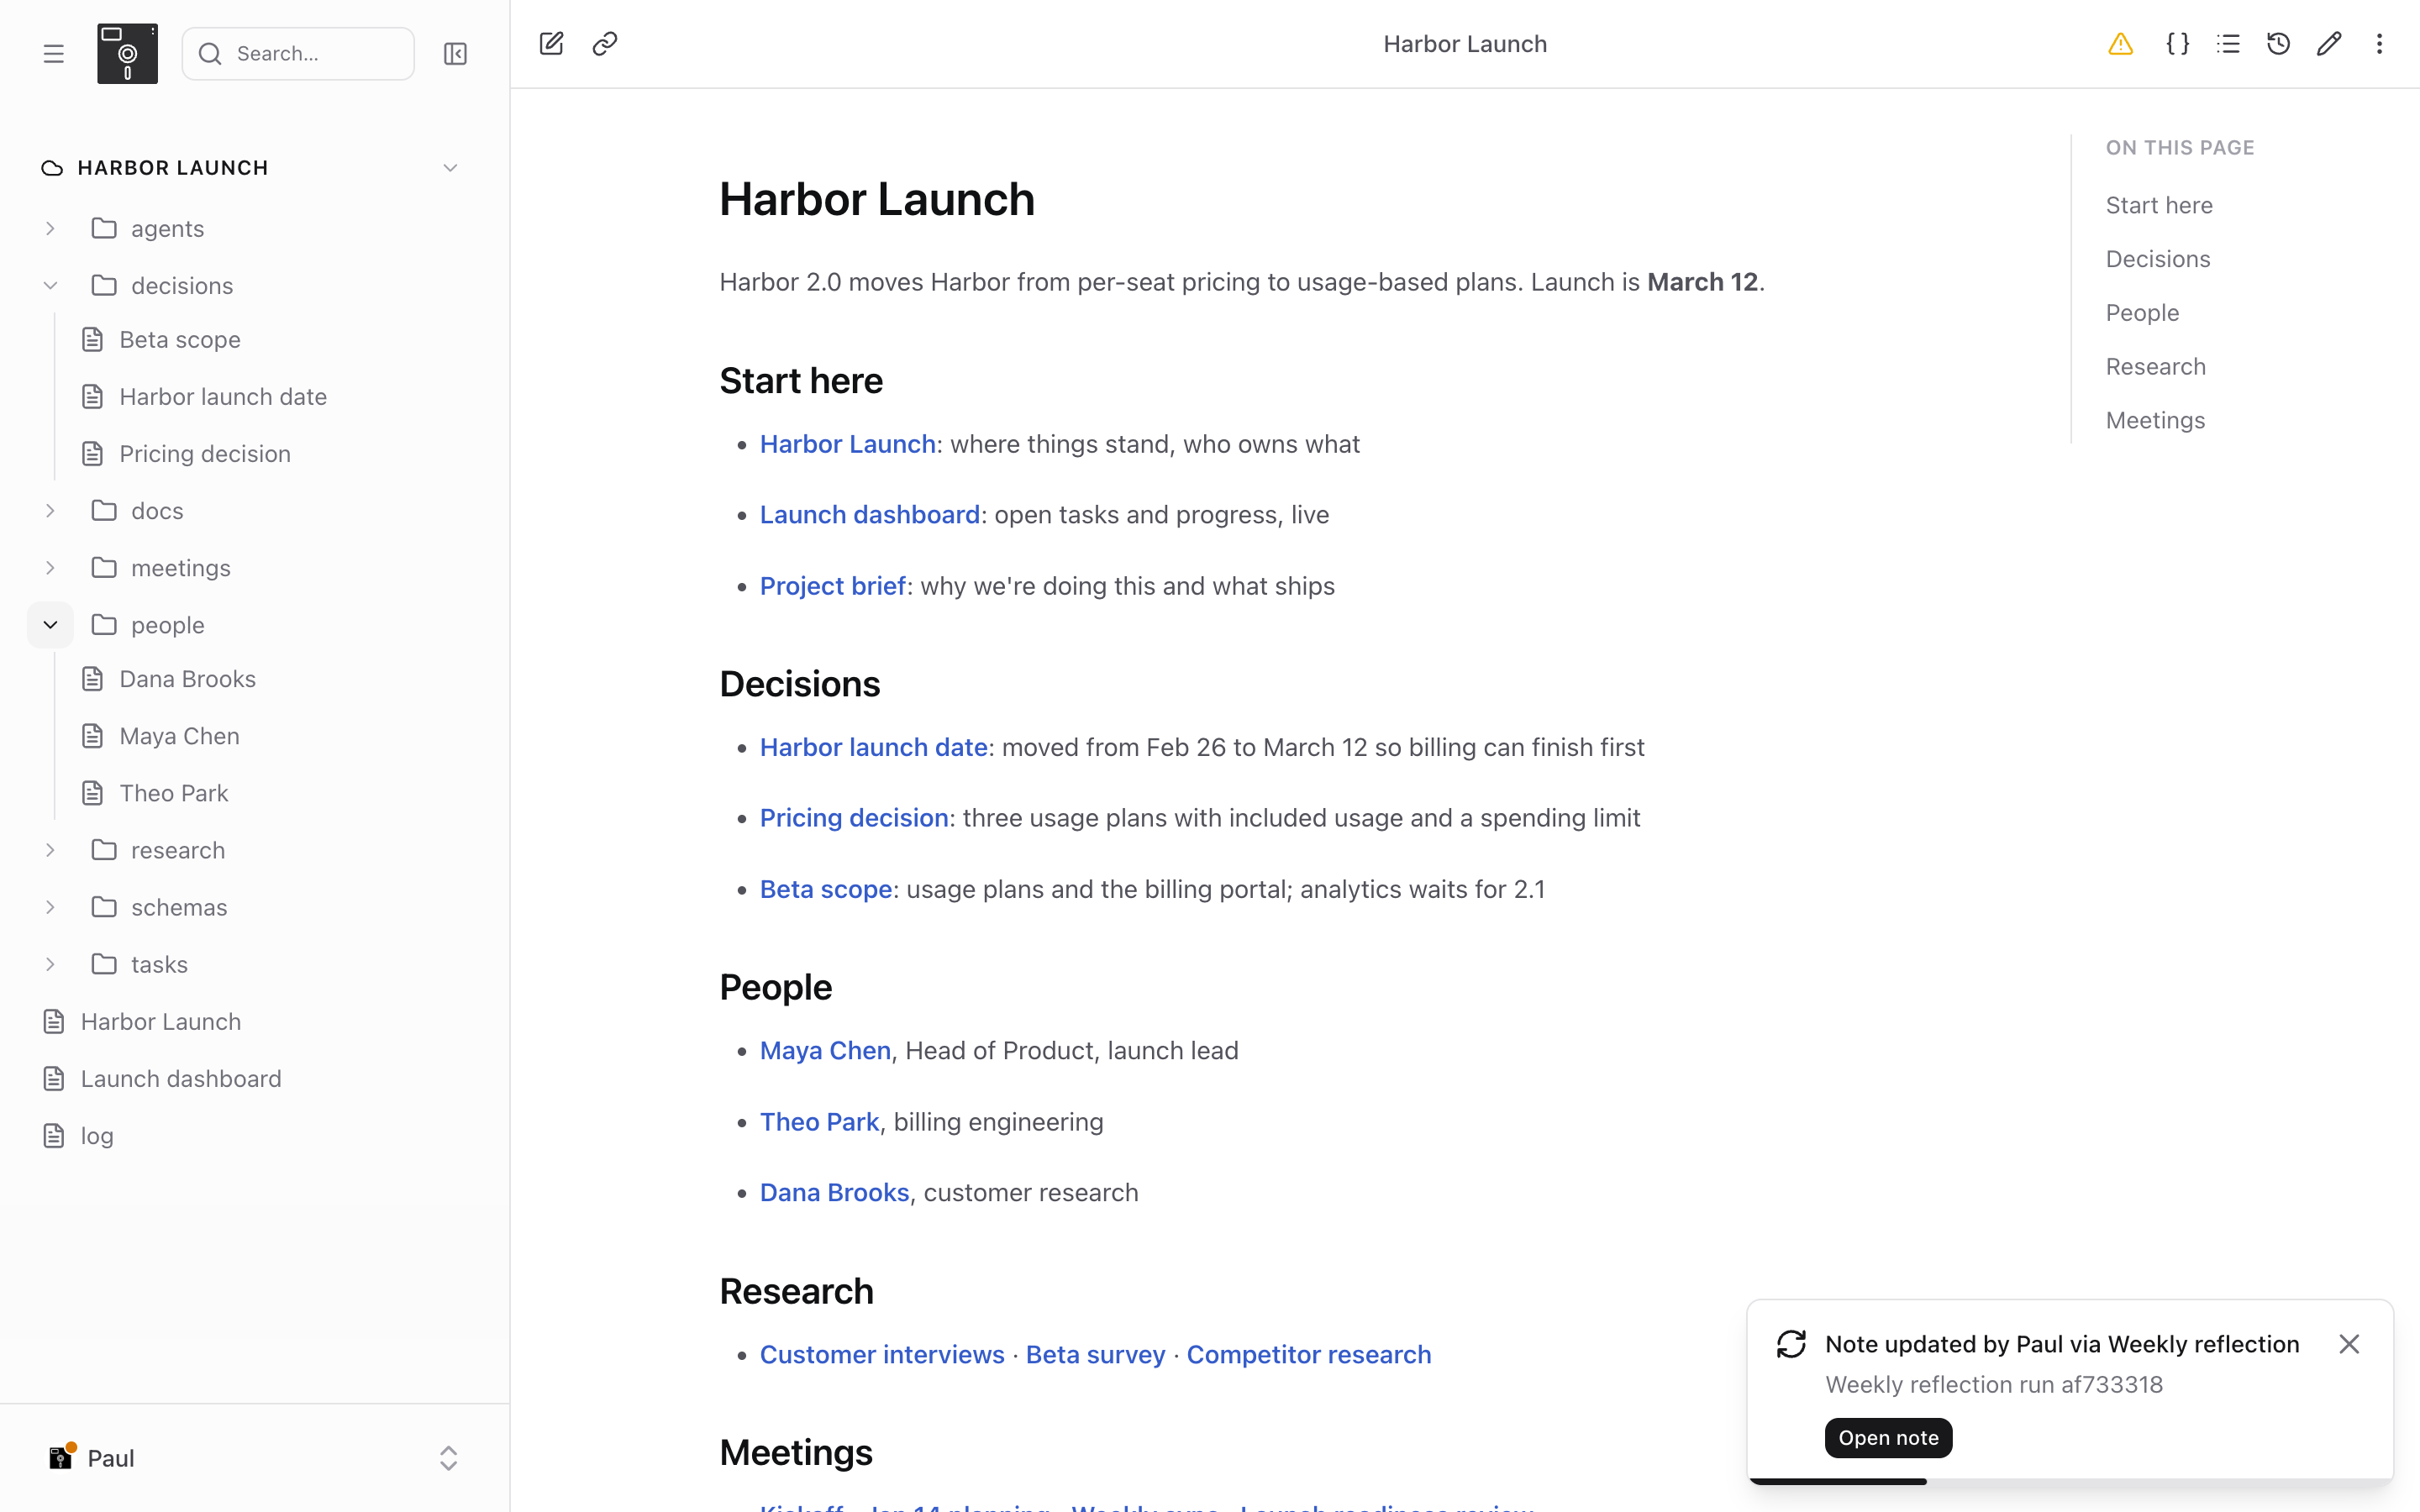This screenshot has width=2420, height=1512.
Task: Open the Theo Park link under People
Action: coord(819,1122)
